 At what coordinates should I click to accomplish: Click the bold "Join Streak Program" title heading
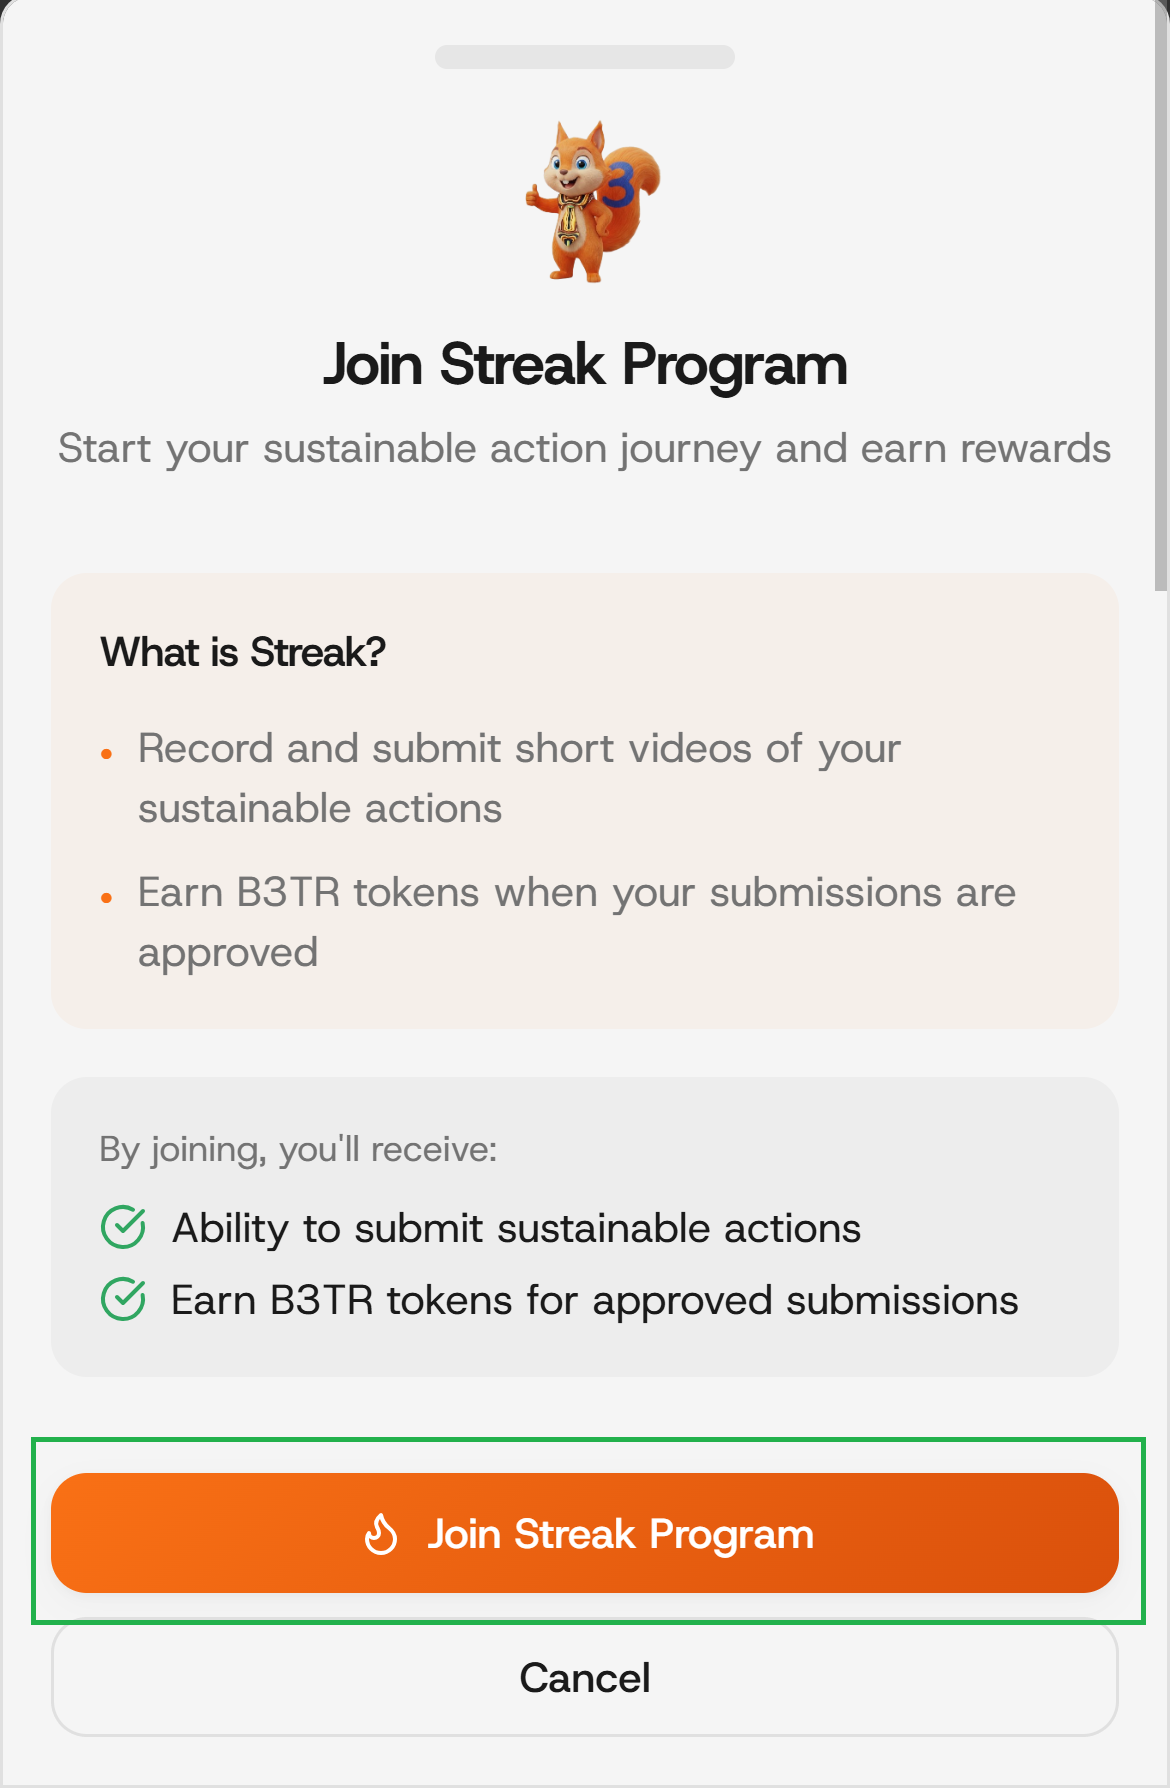coord(584,364)
